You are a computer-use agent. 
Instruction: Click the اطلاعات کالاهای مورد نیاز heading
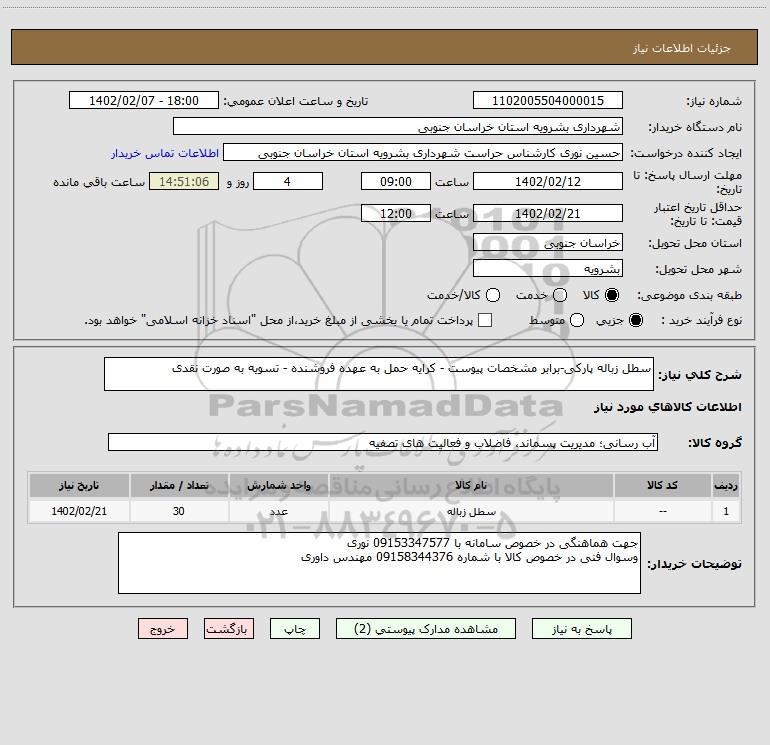pos(667,407)
